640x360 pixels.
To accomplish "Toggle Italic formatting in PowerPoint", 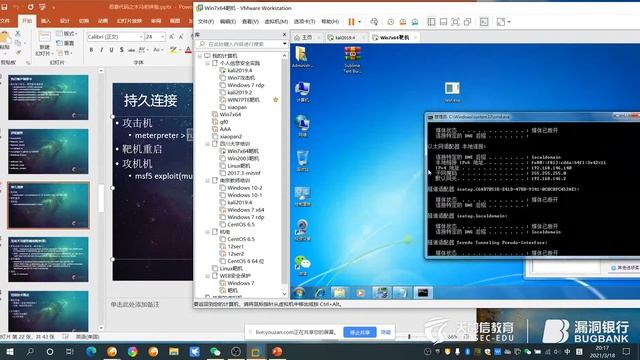I will click(x=101, y=50).
